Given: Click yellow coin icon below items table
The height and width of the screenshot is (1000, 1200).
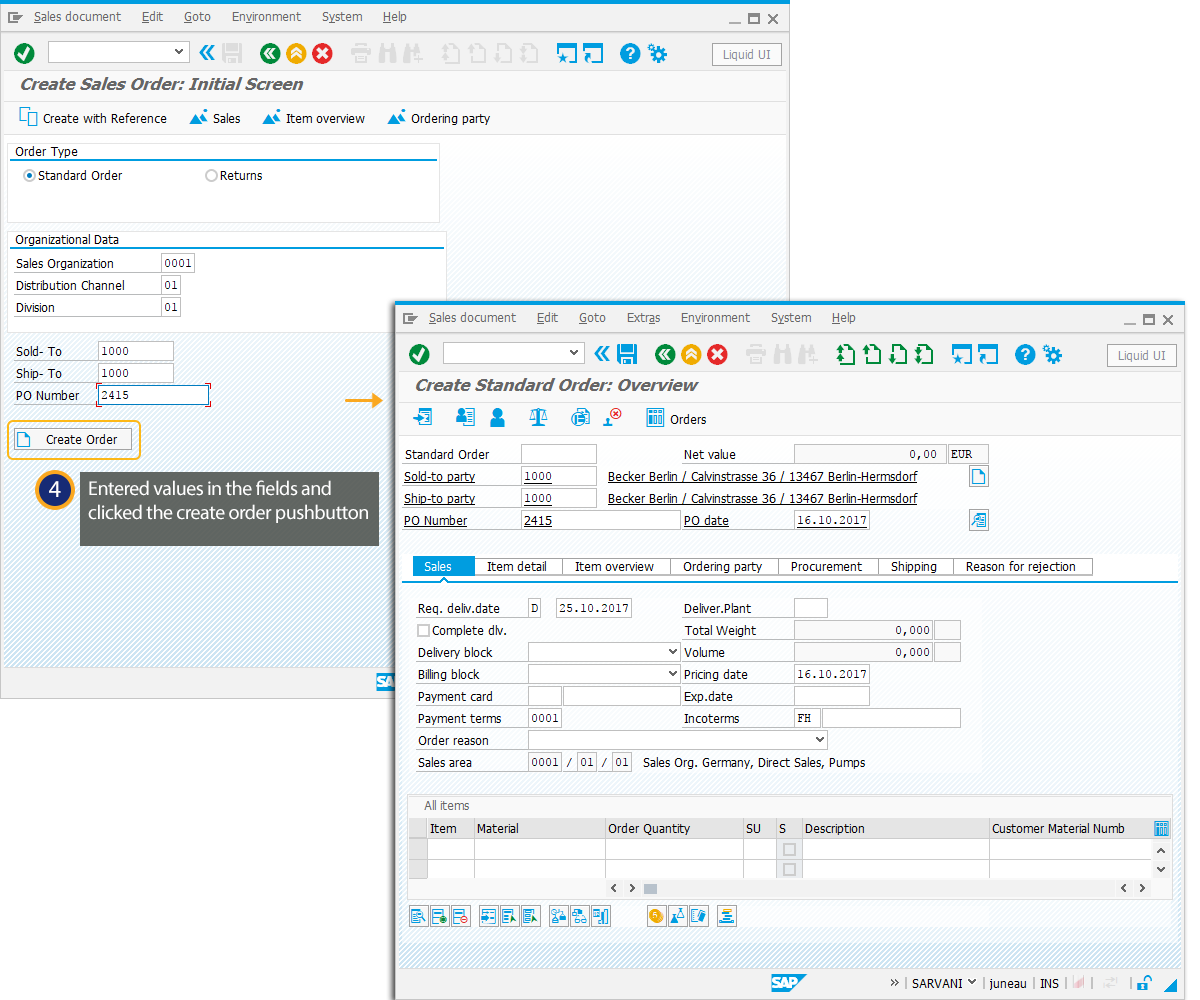Looking at the screenshot, I should (x=656, y=915).
